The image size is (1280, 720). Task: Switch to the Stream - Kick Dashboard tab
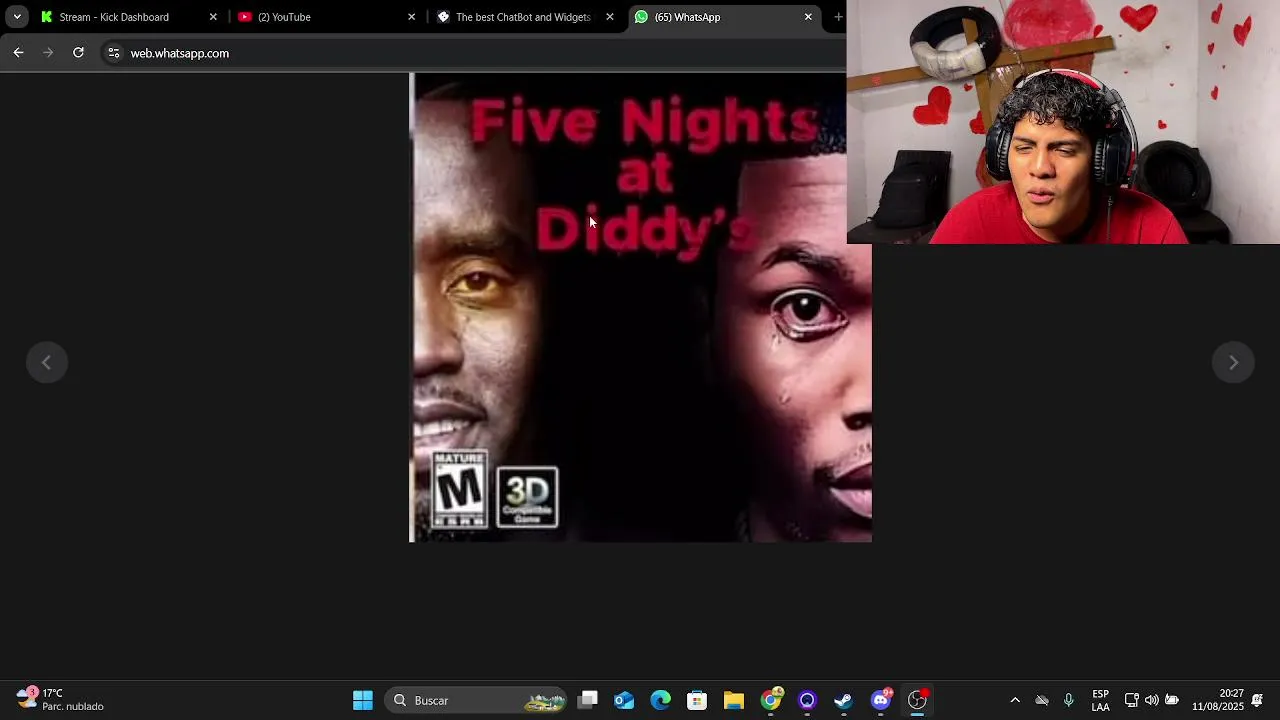coord(127,17)
